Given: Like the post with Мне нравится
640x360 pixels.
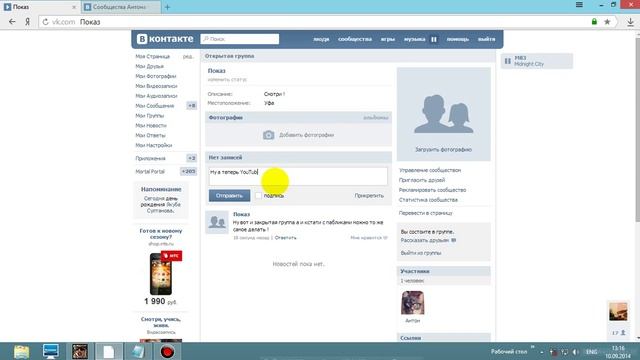Looking at the screenshot, I should [x=369, y=238].
